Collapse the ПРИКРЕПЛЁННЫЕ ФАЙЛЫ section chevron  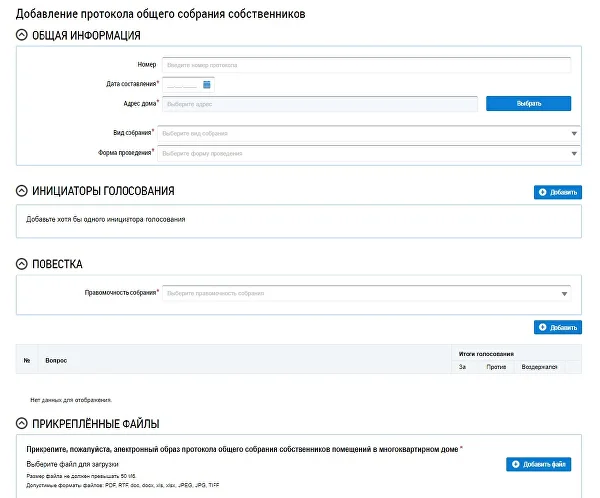23,424
